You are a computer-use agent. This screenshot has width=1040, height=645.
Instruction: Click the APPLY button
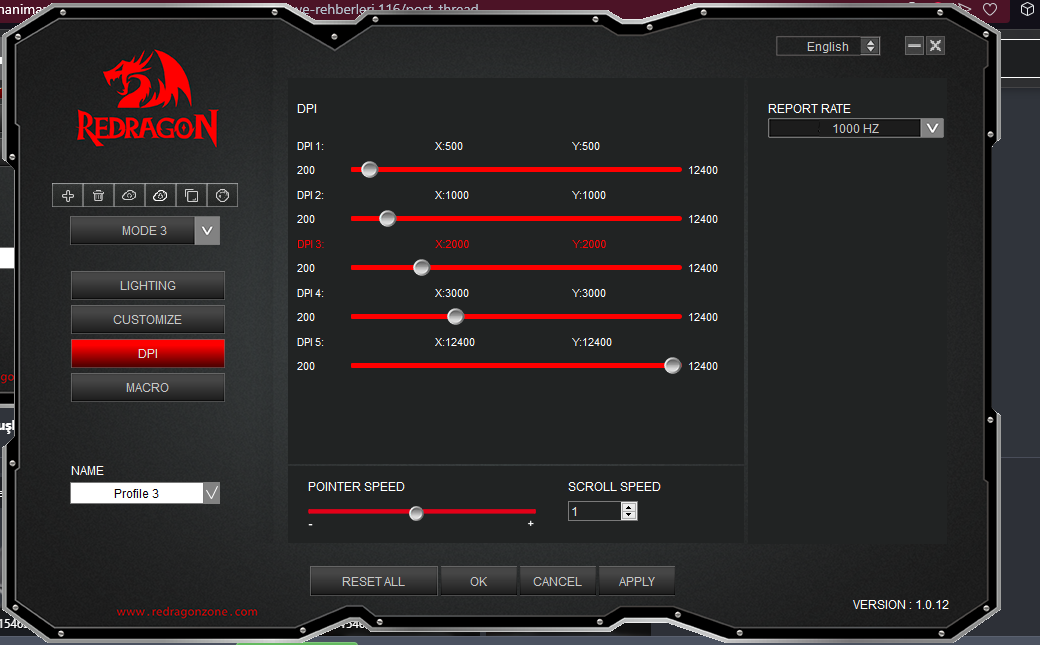click(637, 581)
